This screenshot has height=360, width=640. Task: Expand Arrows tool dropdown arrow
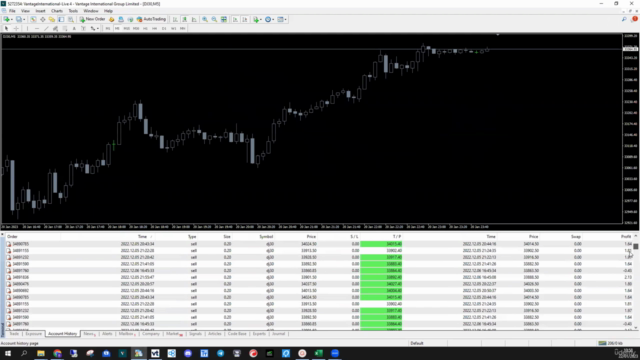pyautogui.click(x=98, y=28)
